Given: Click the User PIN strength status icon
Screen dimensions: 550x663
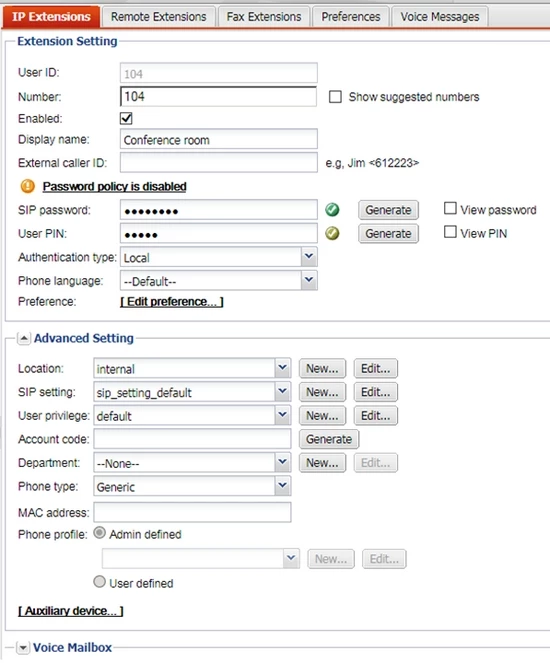Looking at the screenshot, I should click(x=332, y=233).
